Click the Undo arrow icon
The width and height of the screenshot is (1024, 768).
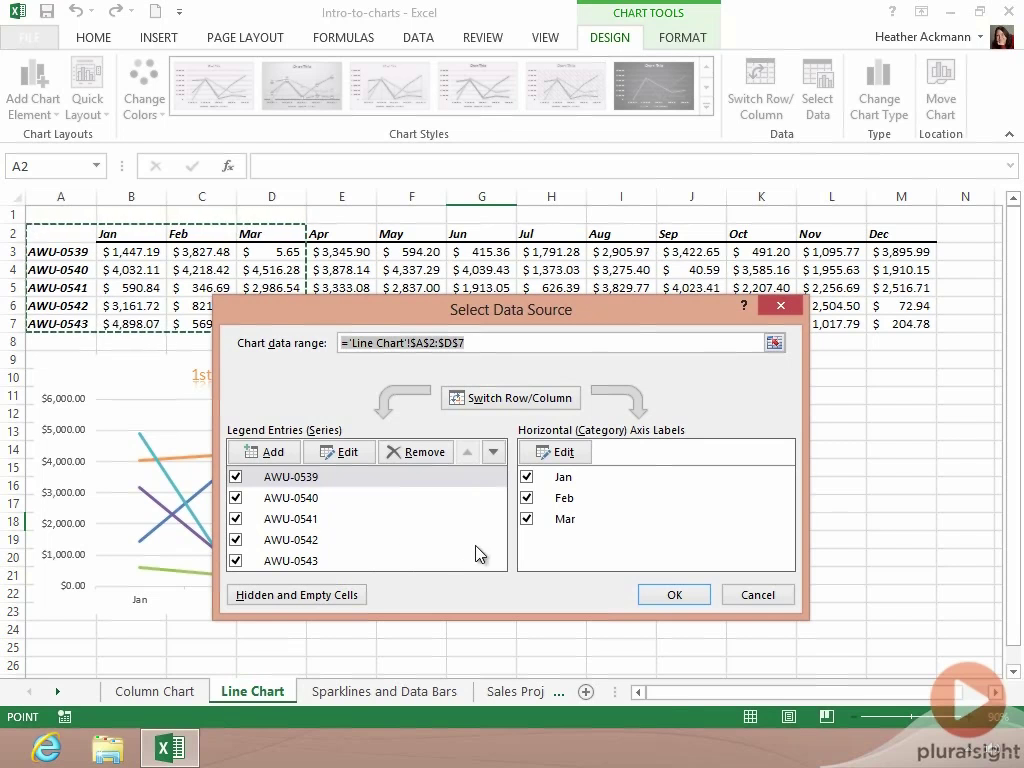[x=76, y=11]
